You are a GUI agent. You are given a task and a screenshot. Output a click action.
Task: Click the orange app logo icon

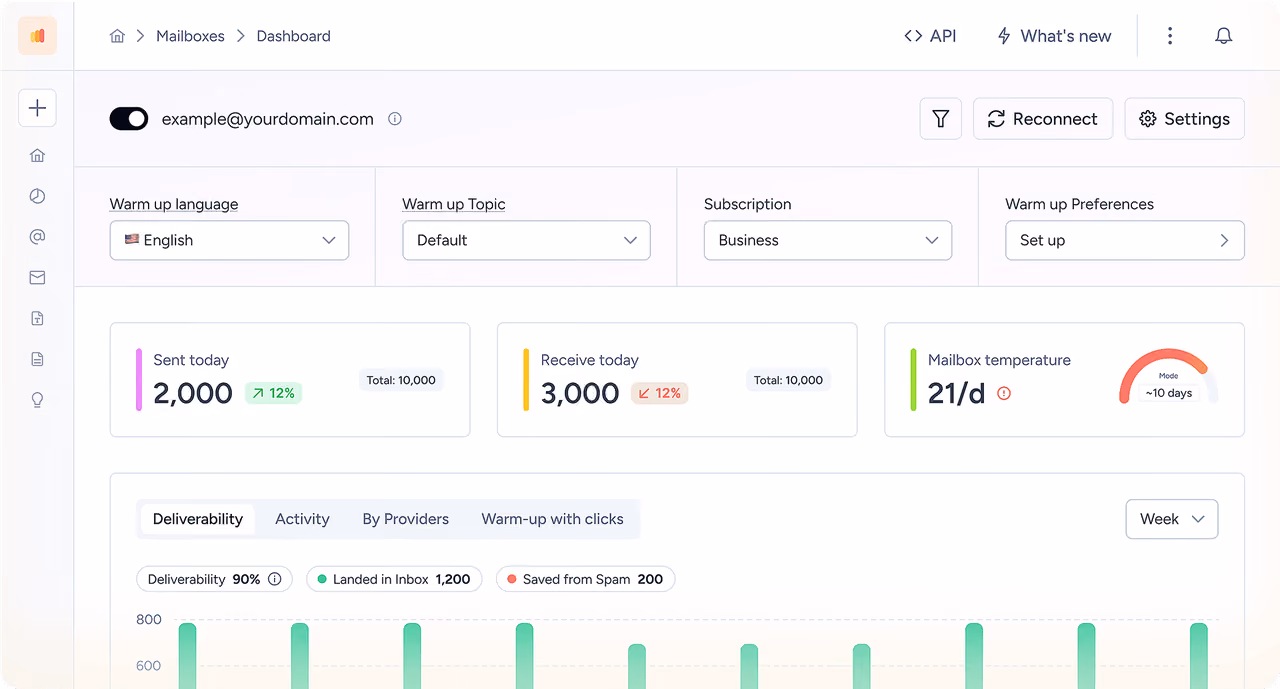(x=37, y=36)
